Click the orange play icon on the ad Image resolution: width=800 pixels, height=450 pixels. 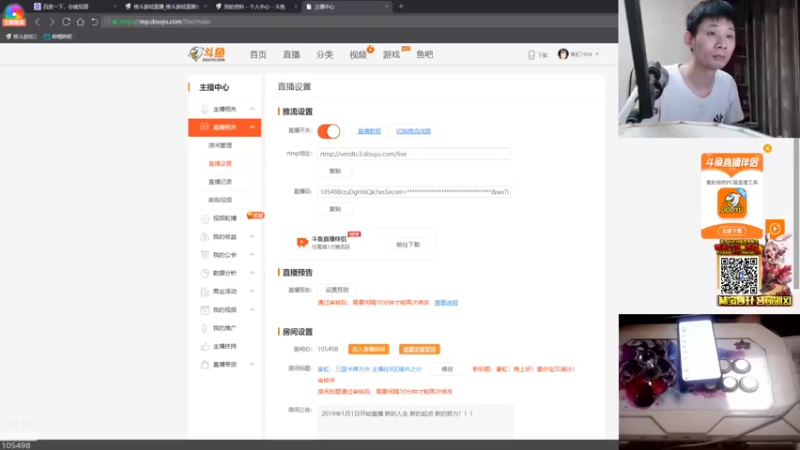click(x=774, y=228)
